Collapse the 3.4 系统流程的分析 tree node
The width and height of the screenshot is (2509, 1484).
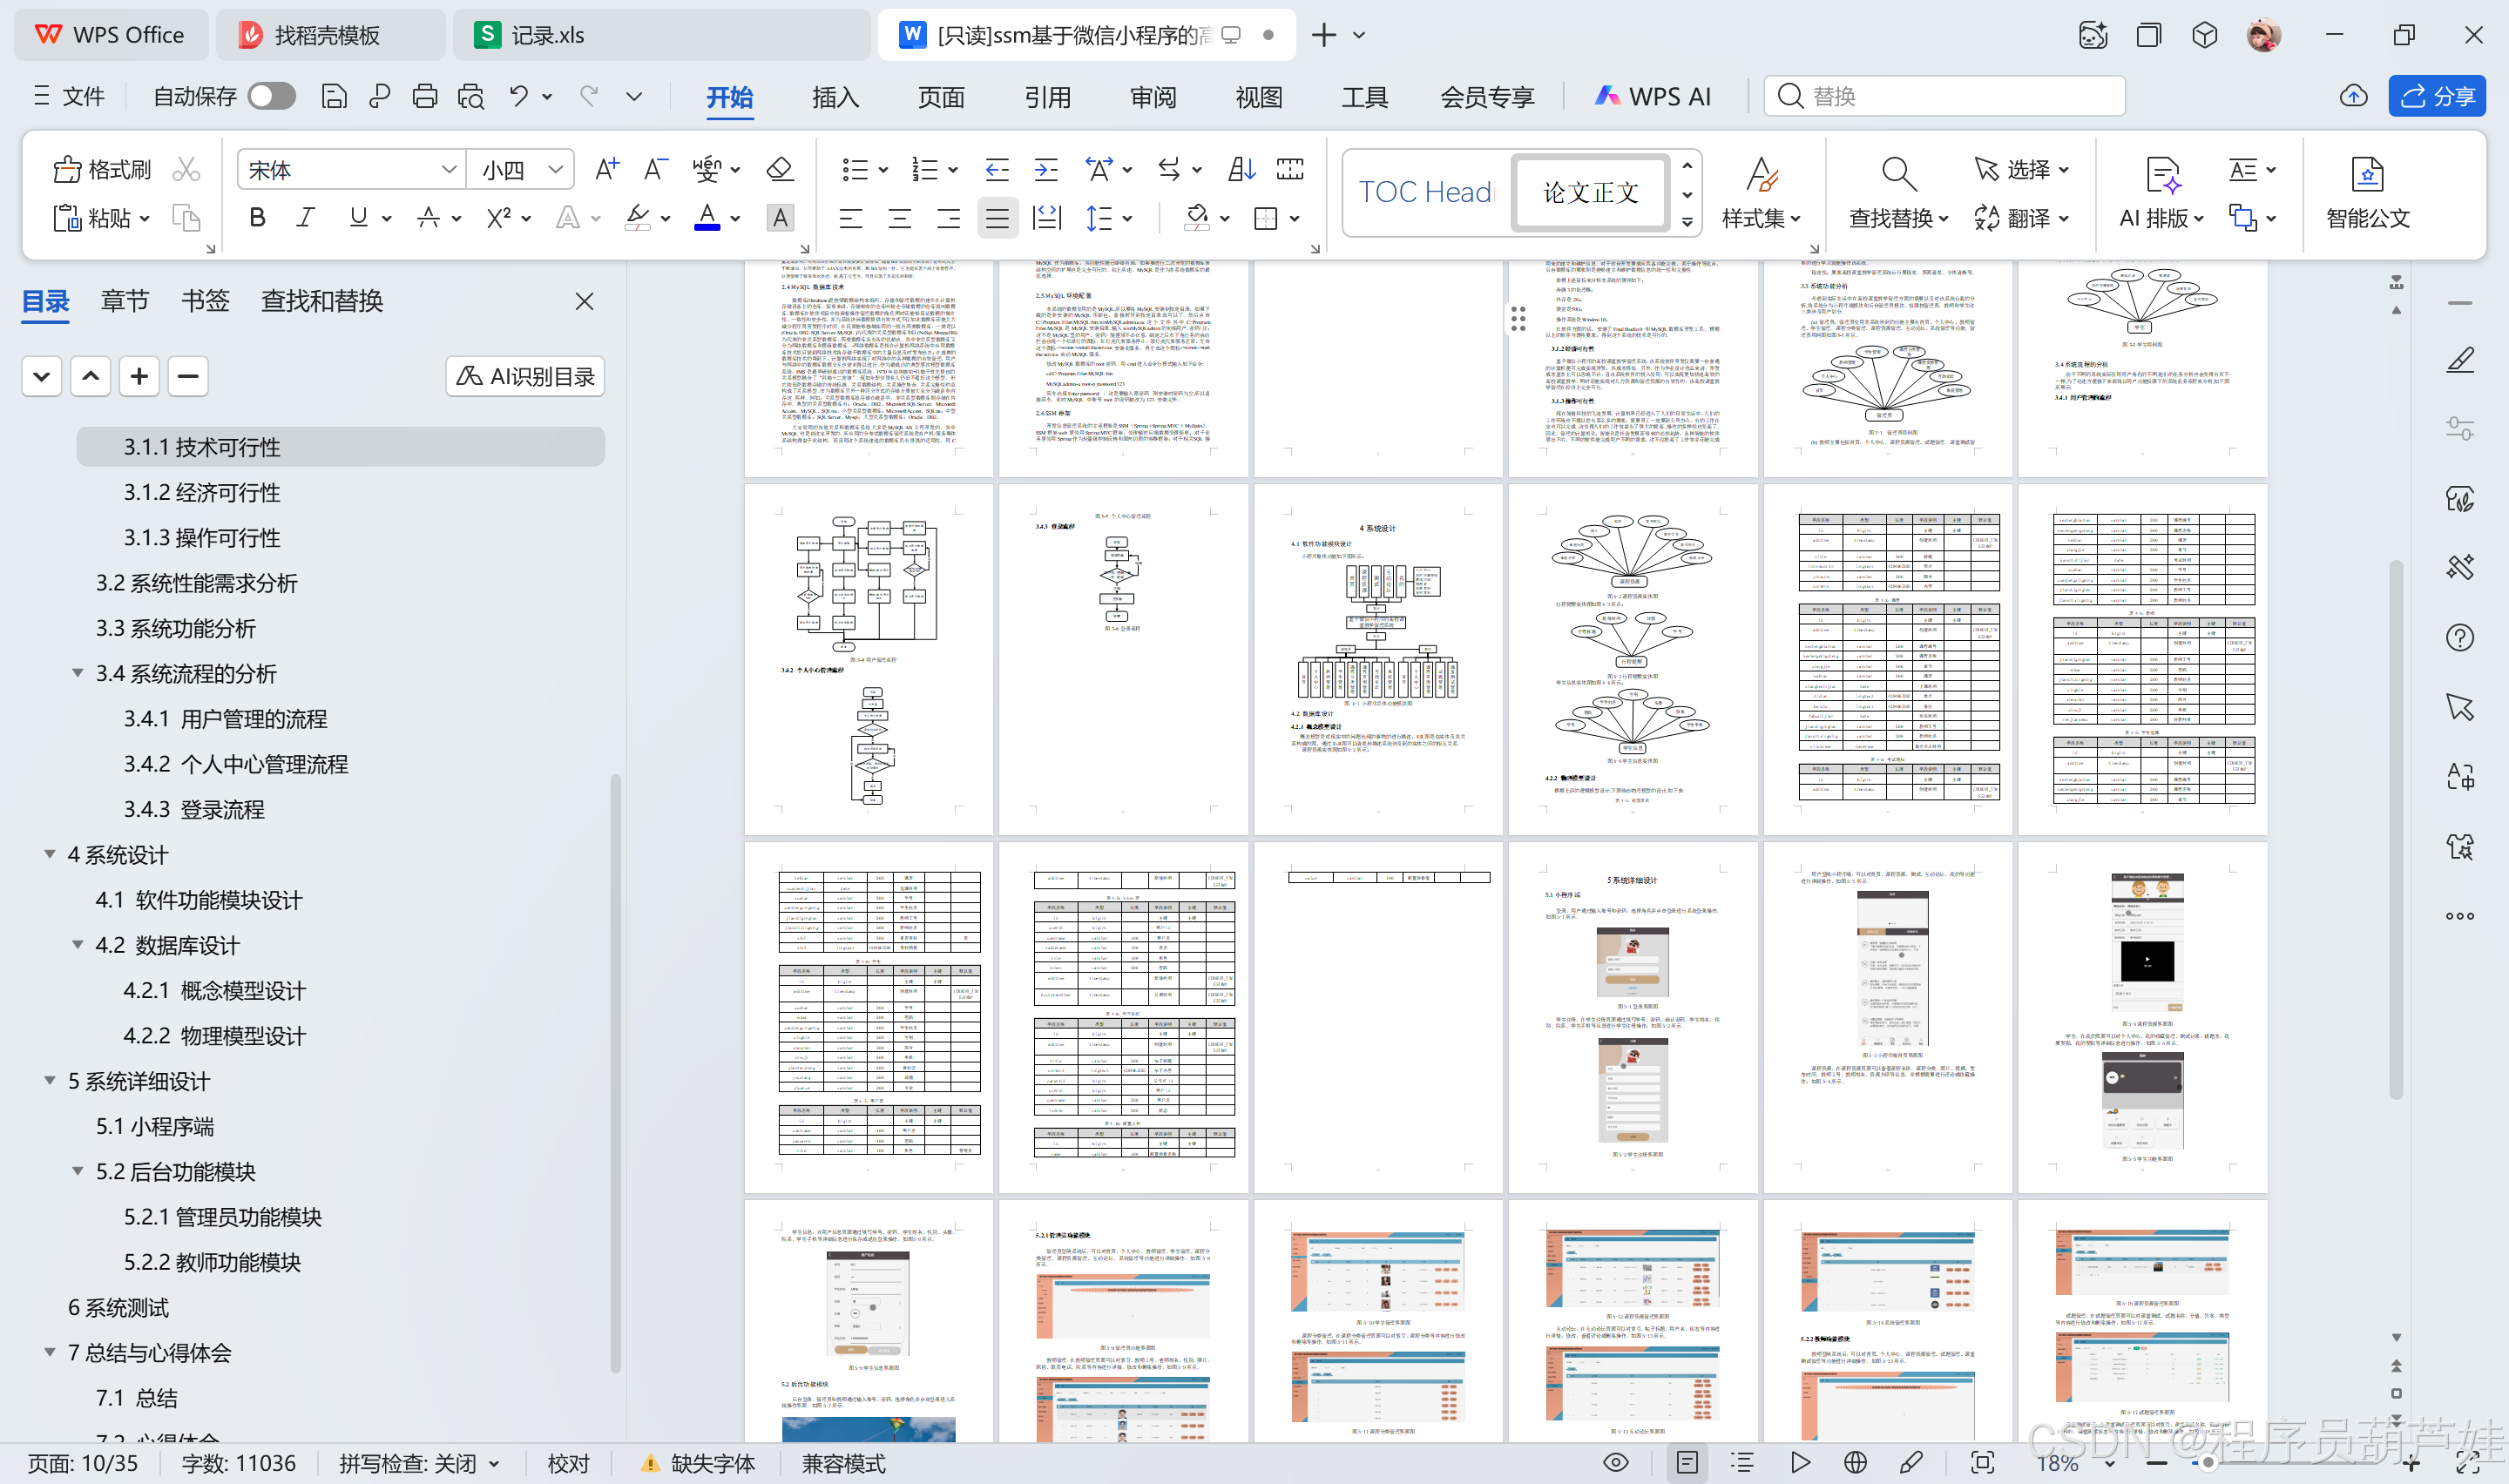point(77,673)
